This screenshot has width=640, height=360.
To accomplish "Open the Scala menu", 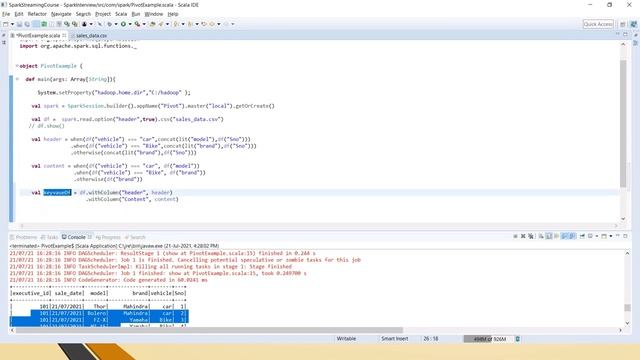I will coord(121,14).
